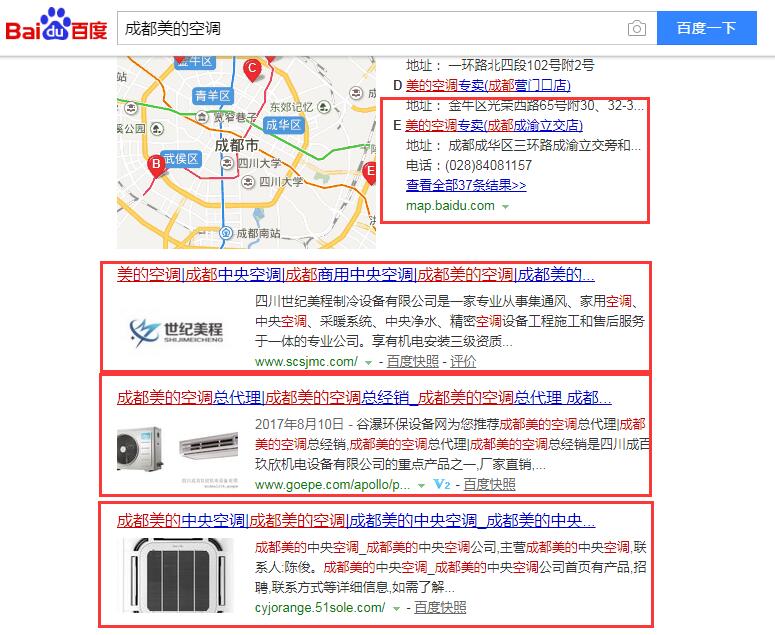Screen dimensions: 775x635
Task: Click V2 credibility badge icon
Action: coord(442,485)
